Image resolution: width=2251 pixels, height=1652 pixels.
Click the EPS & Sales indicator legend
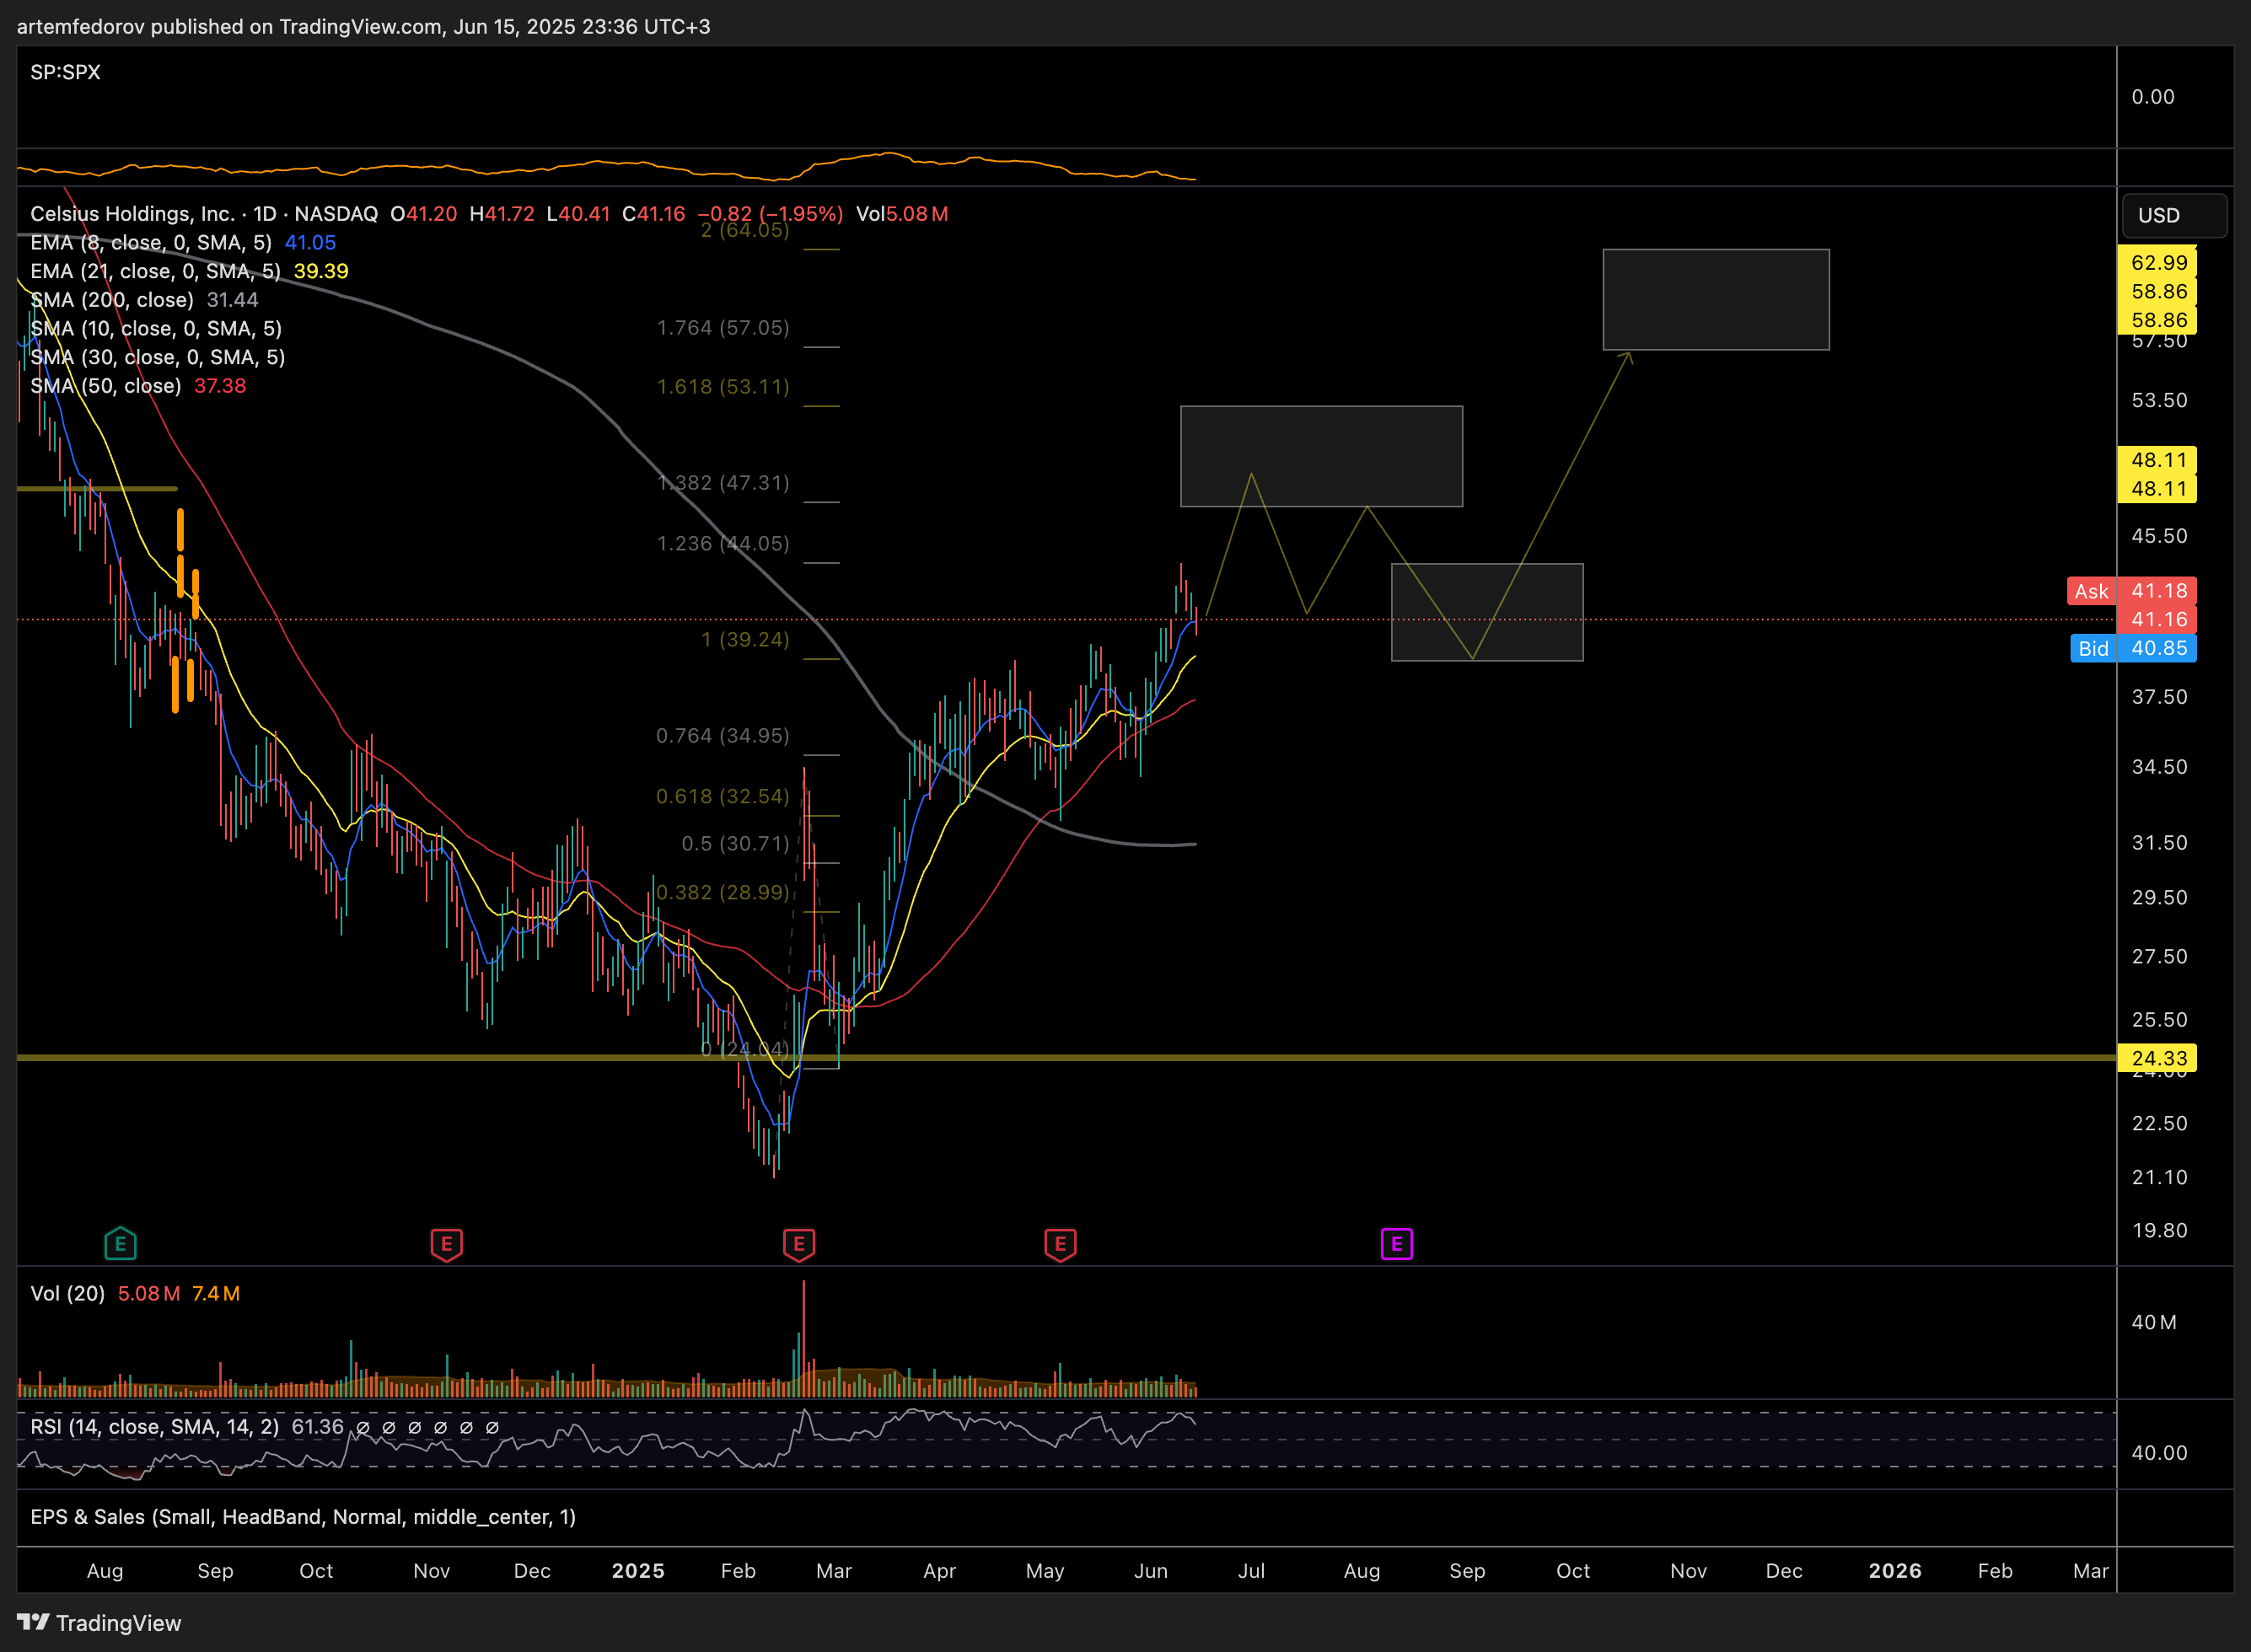pos(303,1516)
